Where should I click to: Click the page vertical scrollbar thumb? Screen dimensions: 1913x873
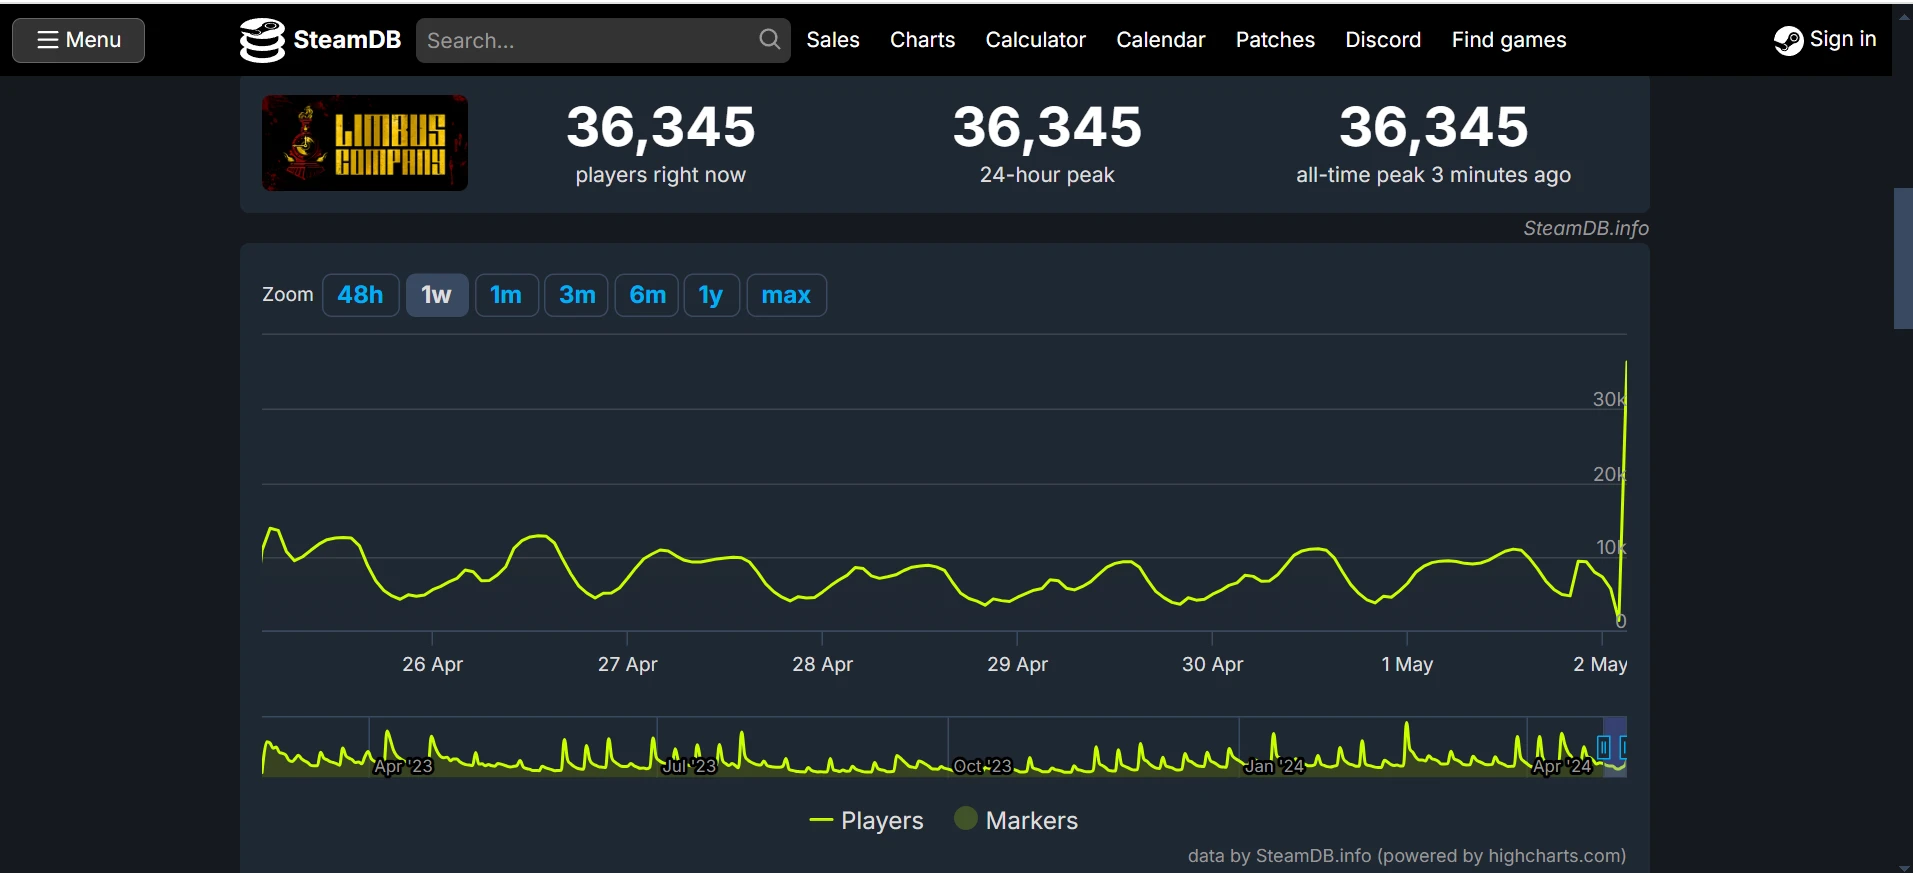click(x=1903, y=258)
